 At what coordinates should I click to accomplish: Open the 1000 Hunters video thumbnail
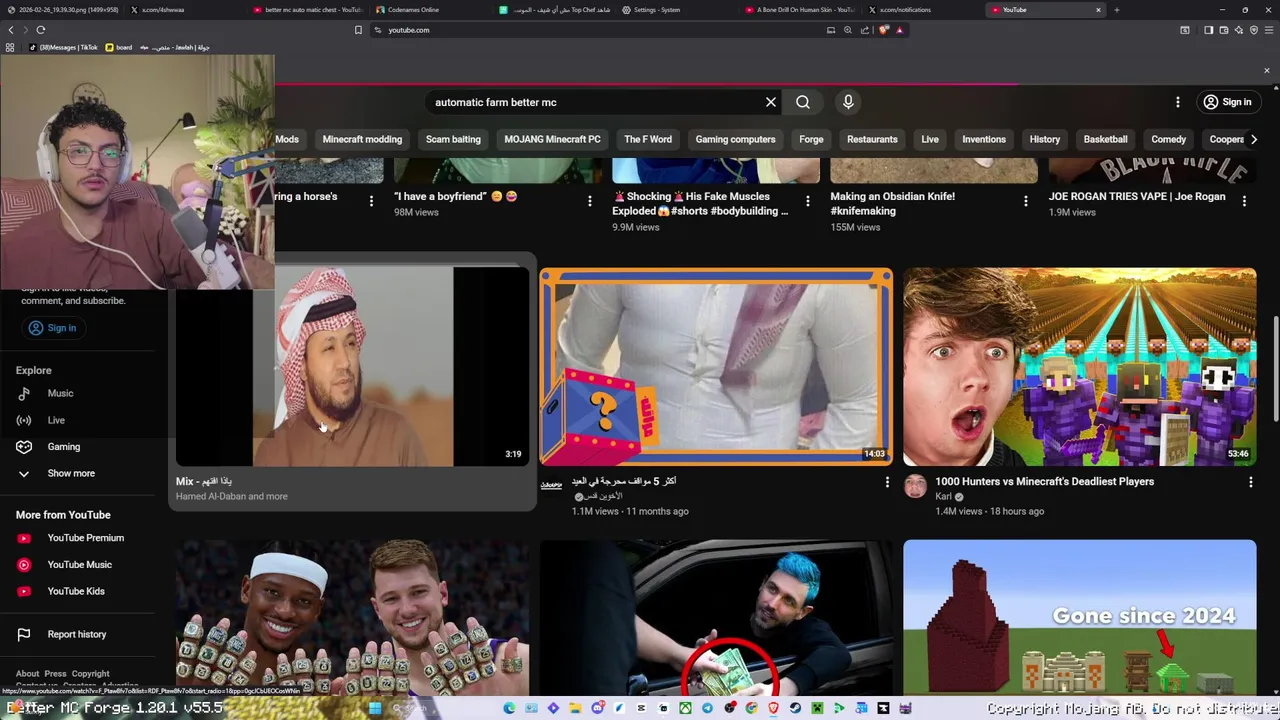click(1079, 367)
